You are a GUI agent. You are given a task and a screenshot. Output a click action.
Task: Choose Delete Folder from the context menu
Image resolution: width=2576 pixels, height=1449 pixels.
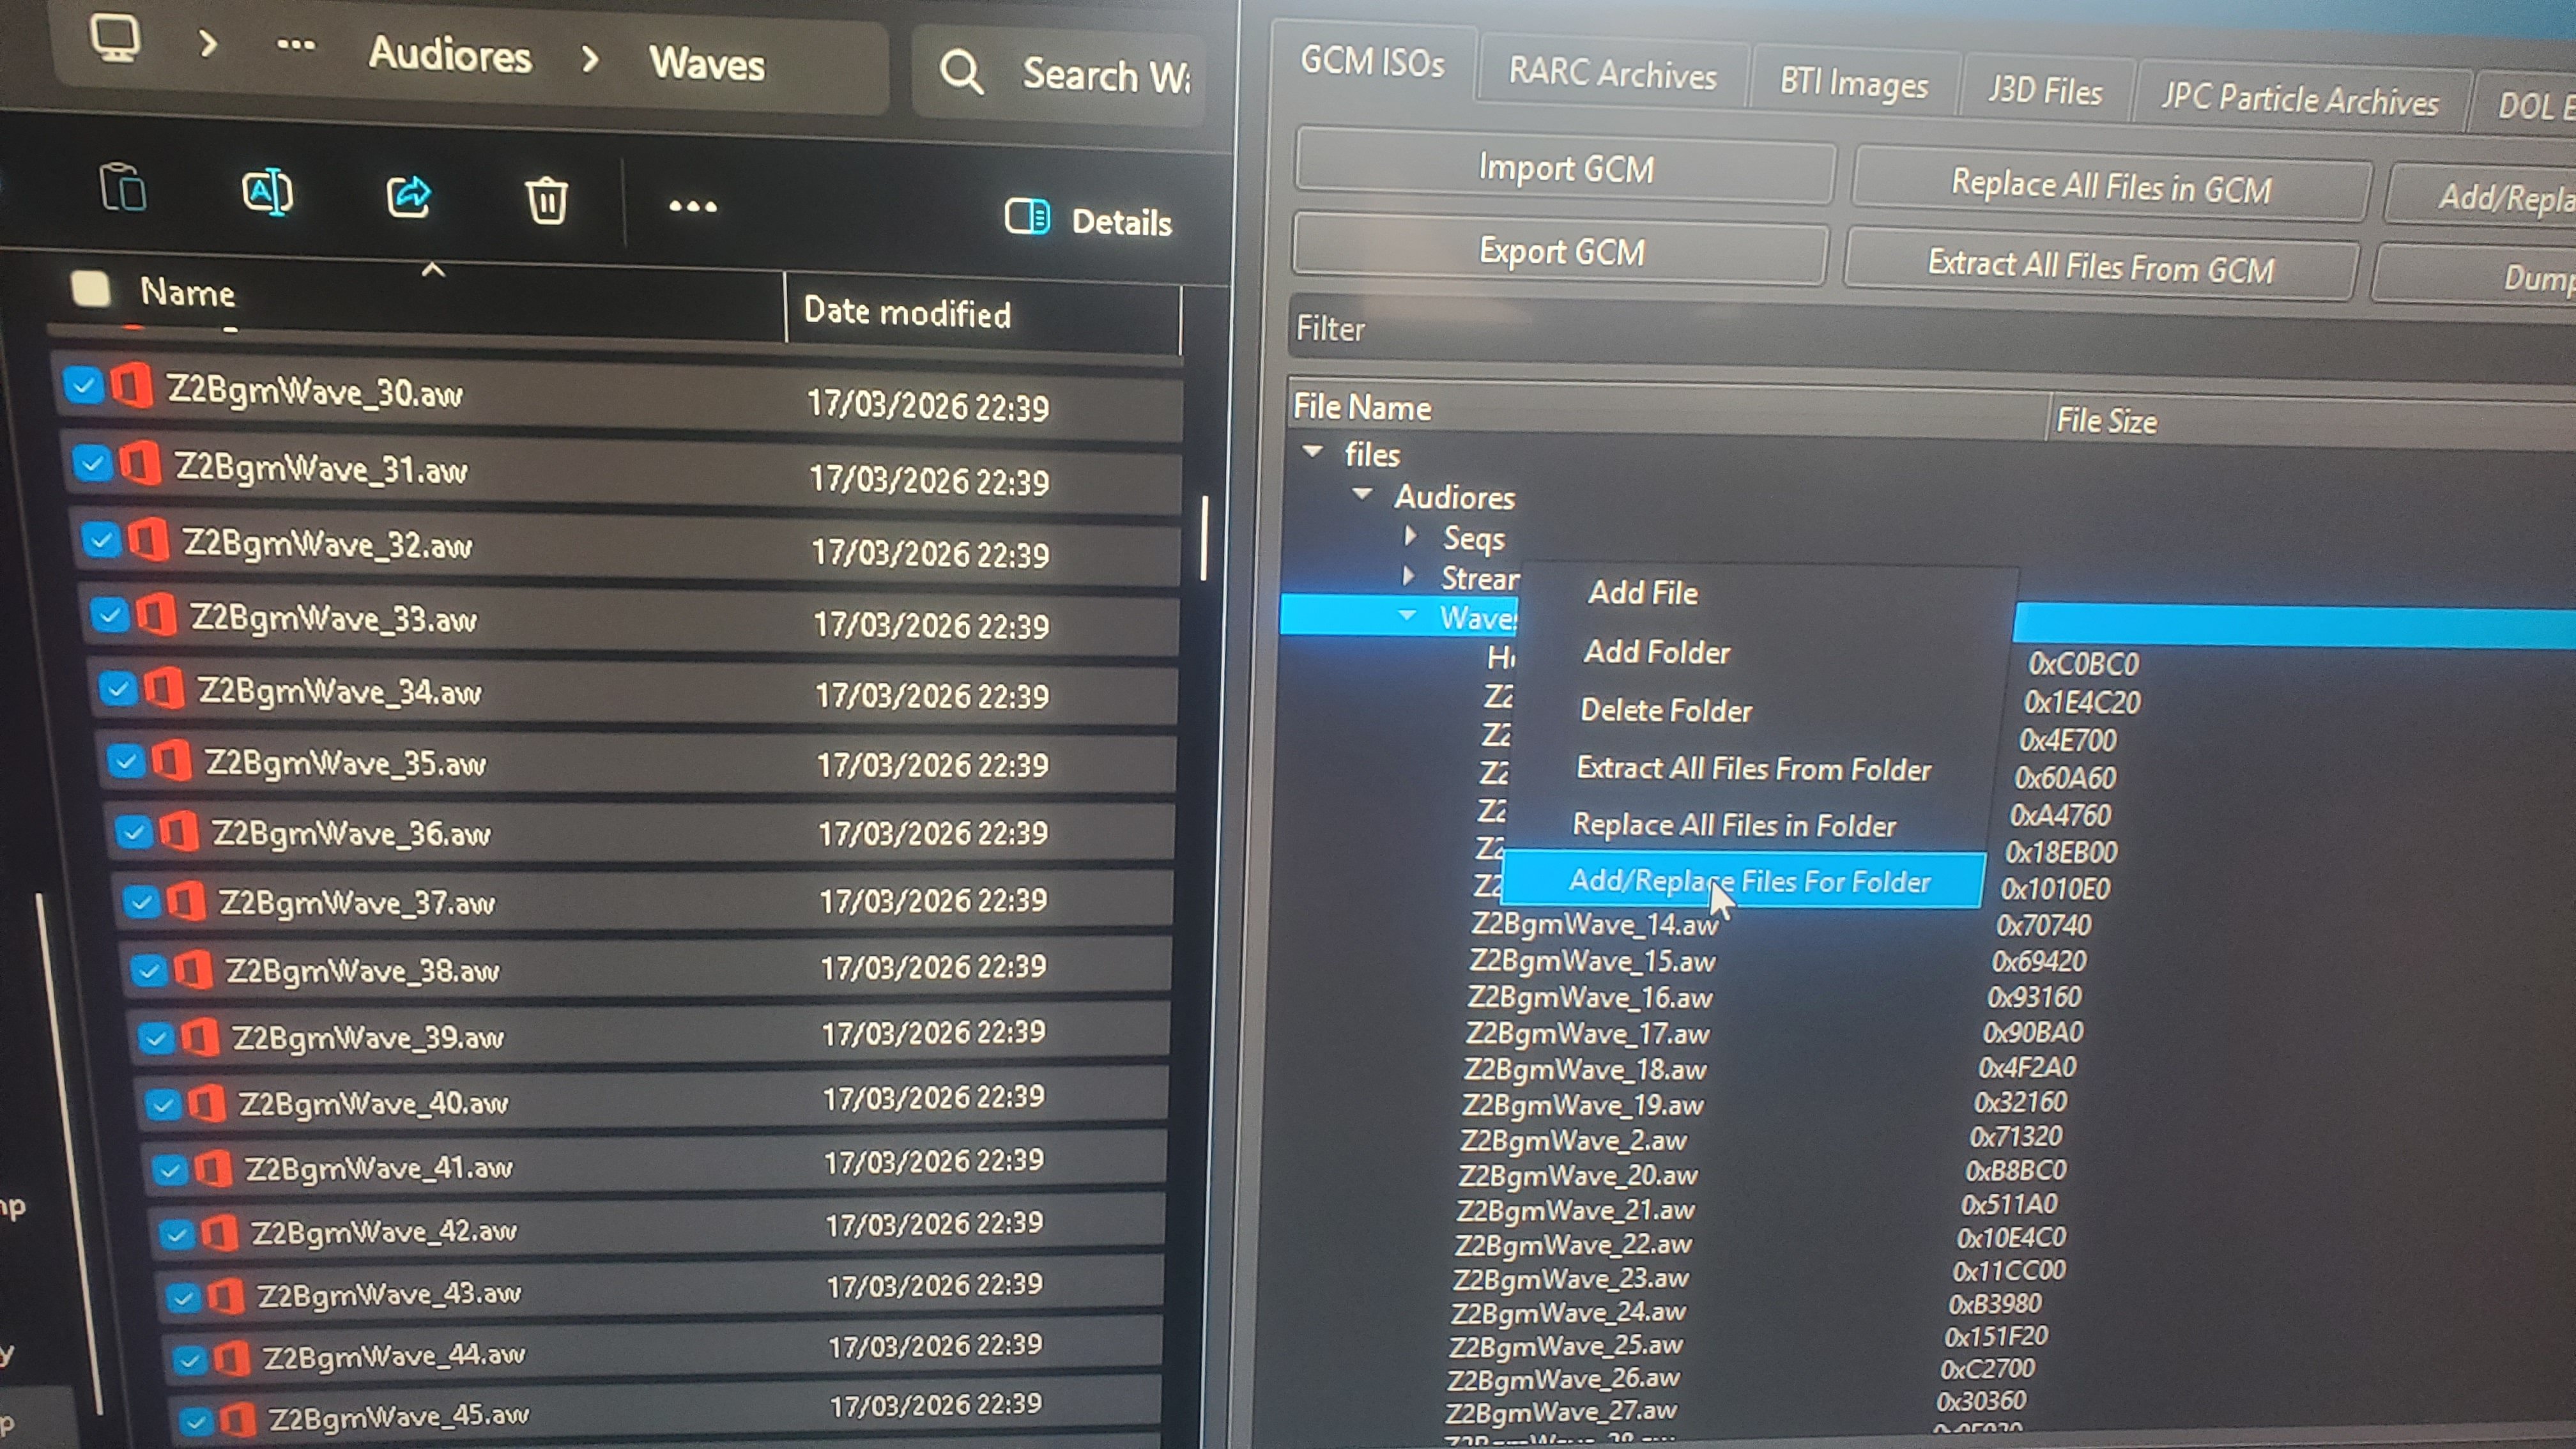coord(1666,710)
